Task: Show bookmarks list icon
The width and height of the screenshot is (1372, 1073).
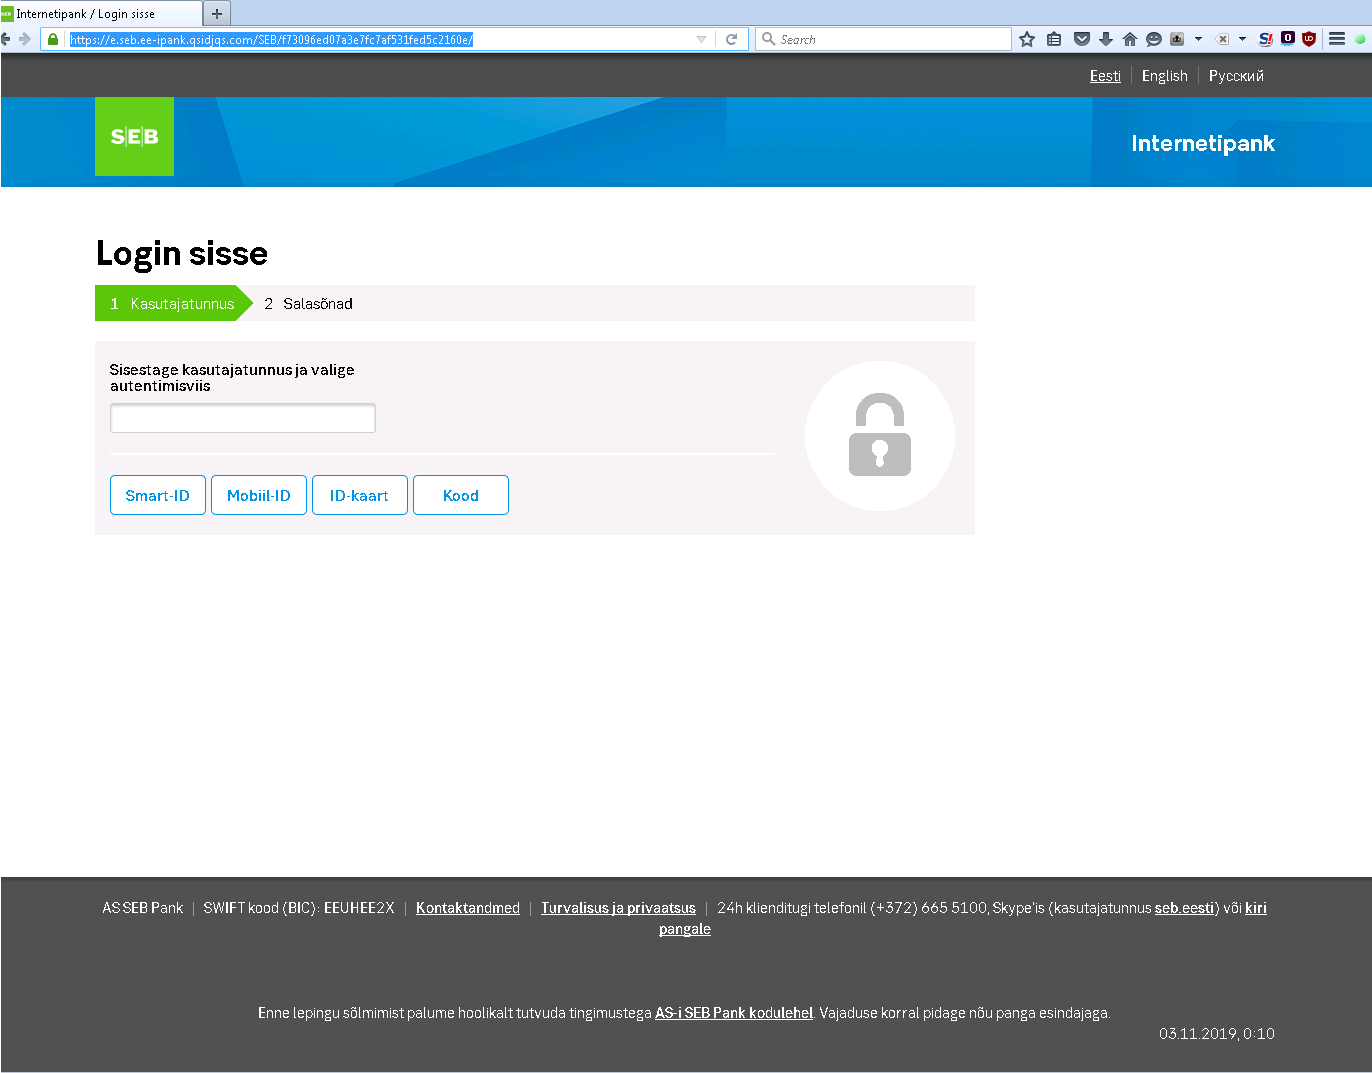Action: point(1054,39)
